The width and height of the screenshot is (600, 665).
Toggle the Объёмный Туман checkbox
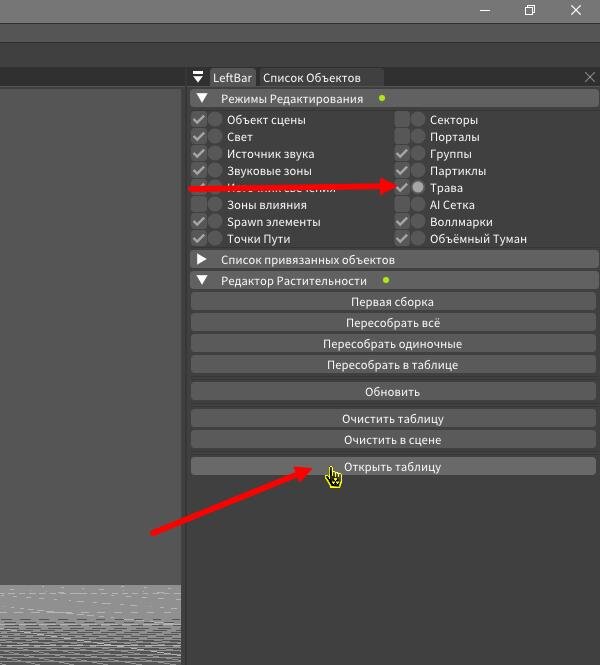402,238
